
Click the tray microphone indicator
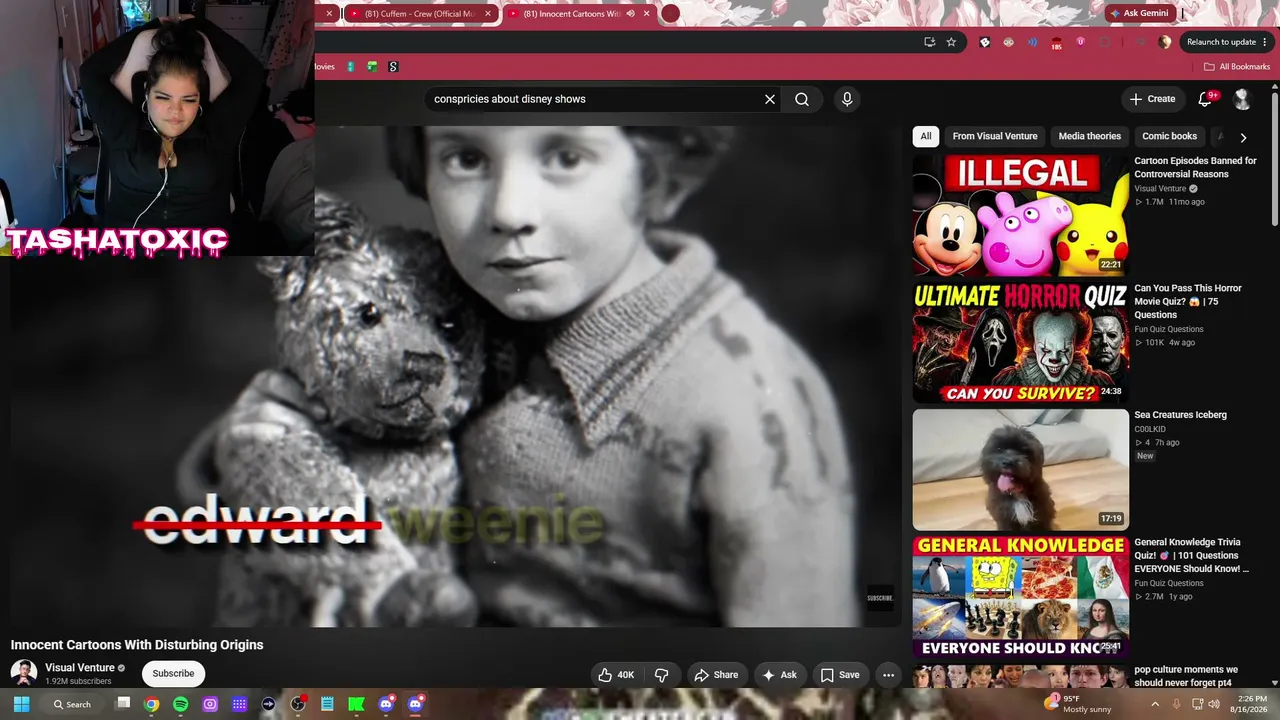[x=1176, y=704]
